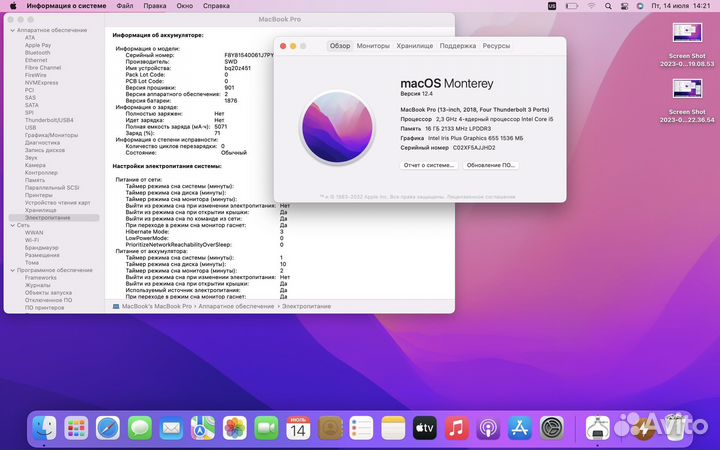Click the date and time in the menu bar
The image size is (720, 450).
click(x=681, y=6)
